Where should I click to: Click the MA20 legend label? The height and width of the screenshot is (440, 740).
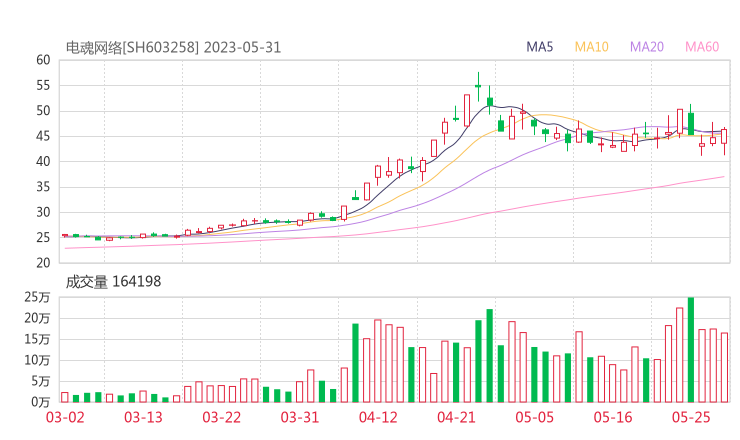(x=647, y=47)
